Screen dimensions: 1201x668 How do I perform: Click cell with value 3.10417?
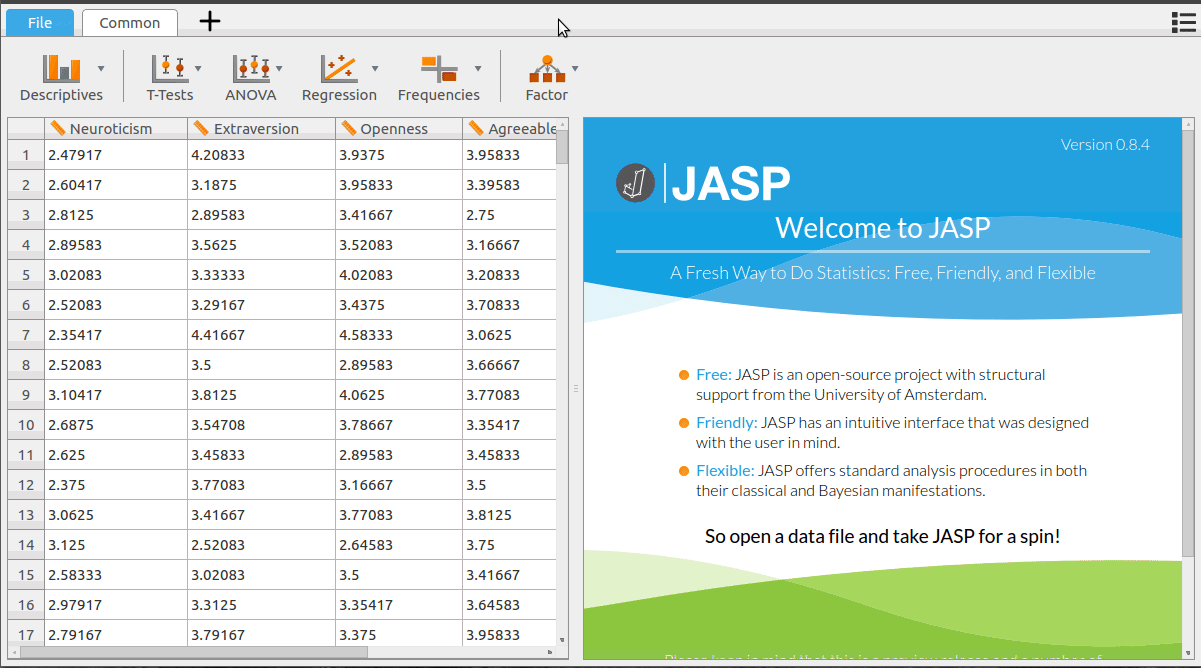tap(116, 395)
